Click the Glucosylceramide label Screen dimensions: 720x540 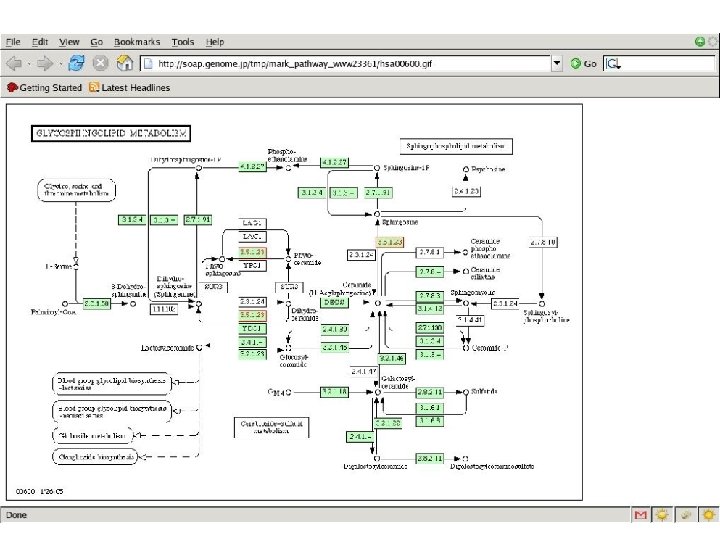click(293, 360)
